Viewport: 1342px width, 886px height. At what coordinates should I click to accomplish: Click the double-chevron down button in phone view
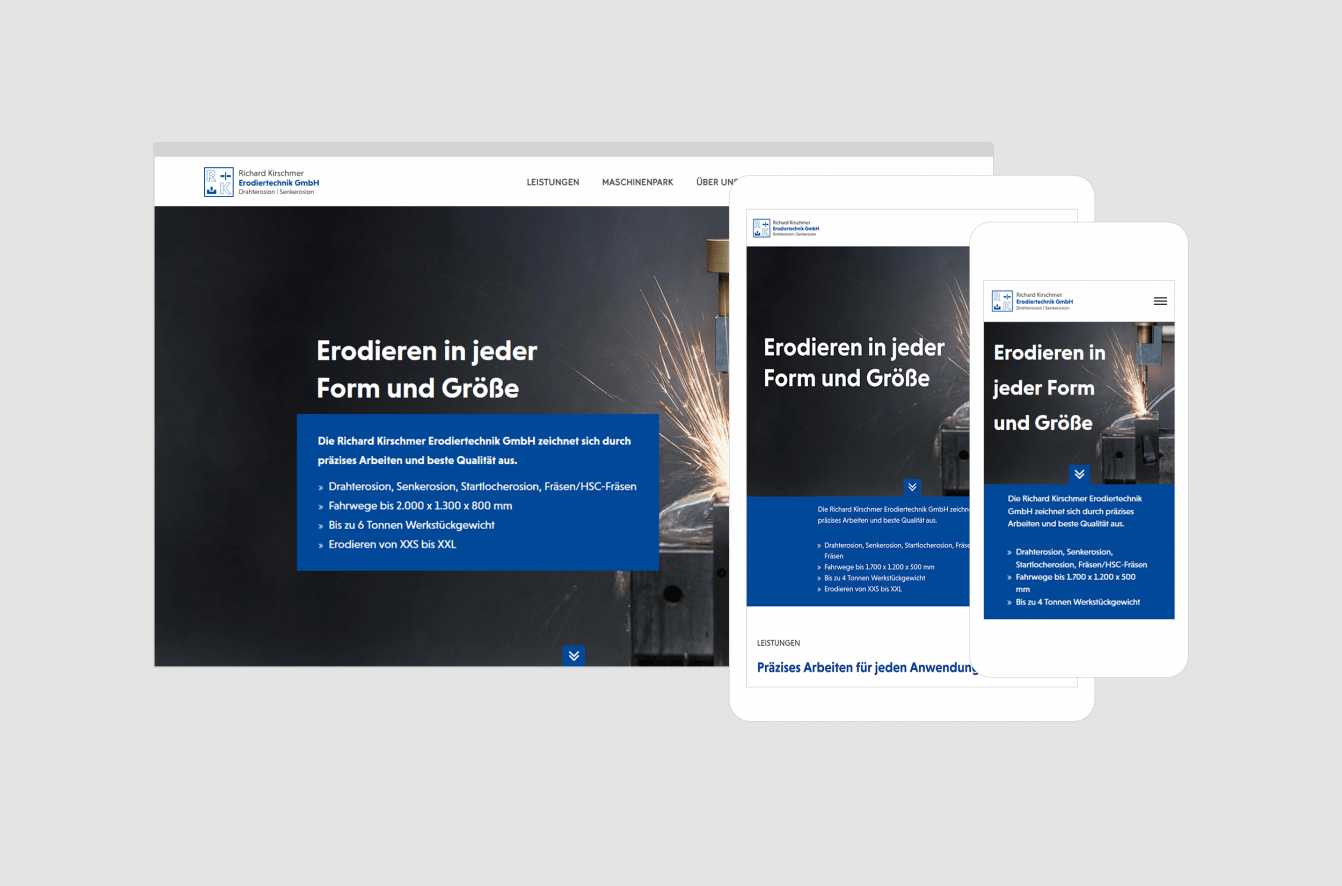pyautogui.click(x=1079, y=475)
